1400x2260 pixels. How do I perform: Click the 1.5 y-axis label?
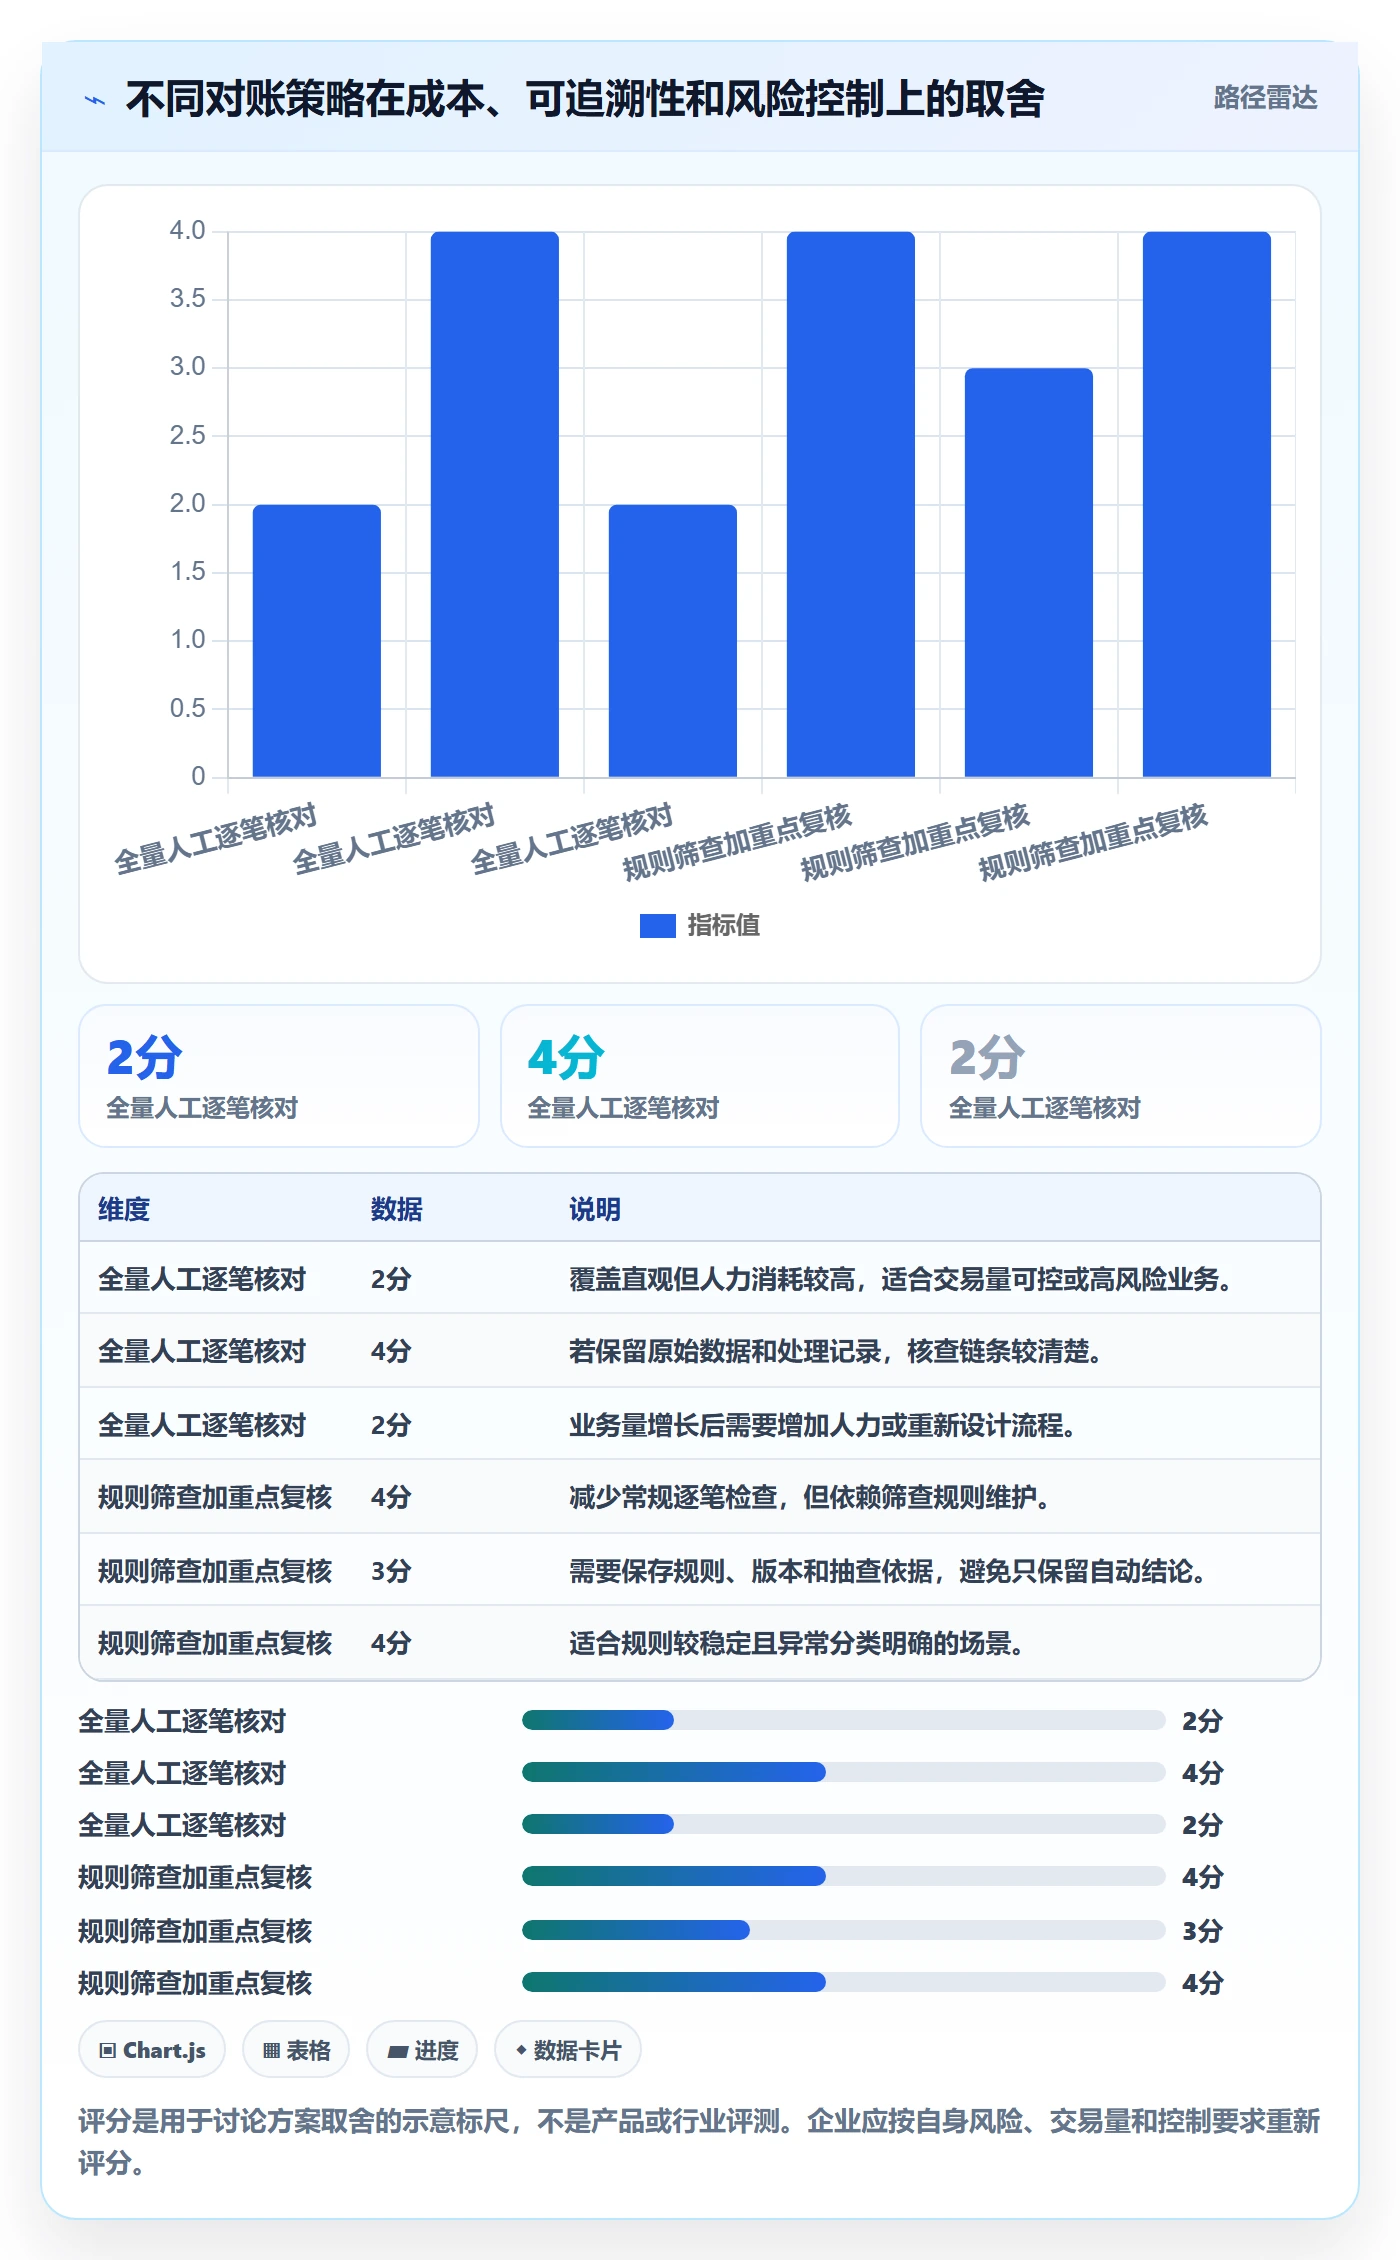(187, 572)
